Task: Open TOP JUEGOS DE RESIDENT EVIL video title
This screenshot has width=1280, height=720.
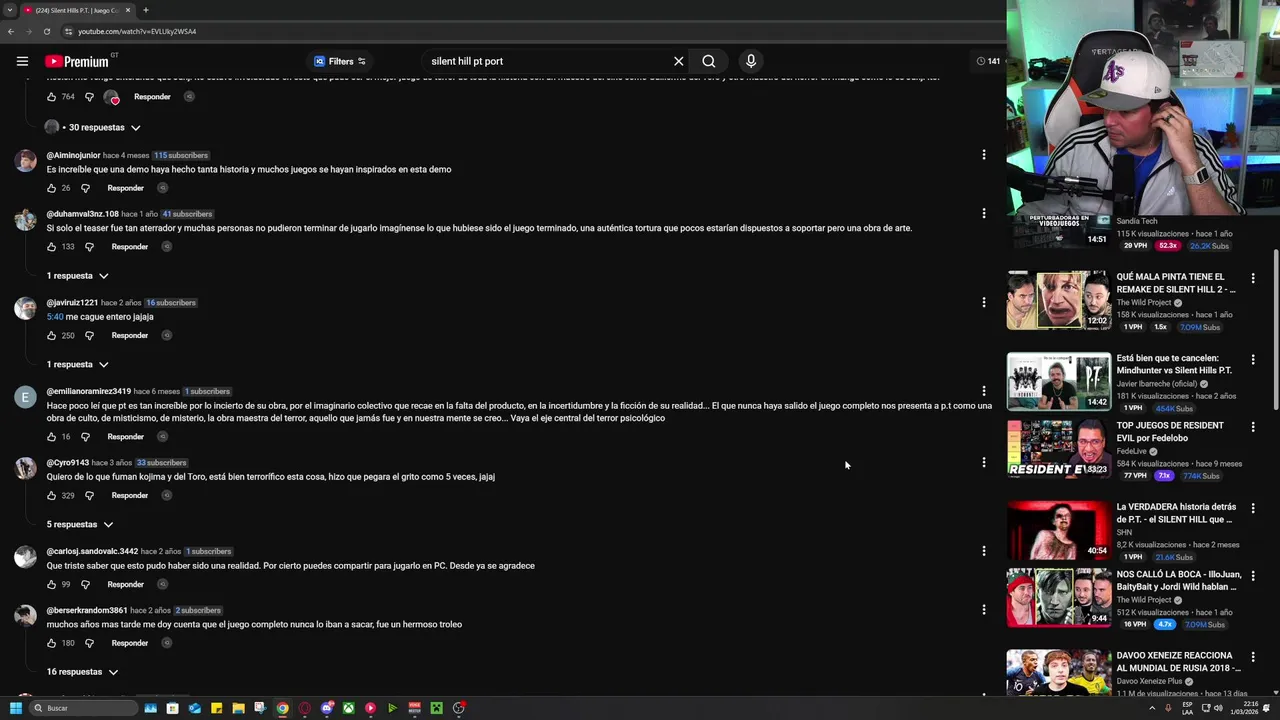Action: (x=1170, y=432)
